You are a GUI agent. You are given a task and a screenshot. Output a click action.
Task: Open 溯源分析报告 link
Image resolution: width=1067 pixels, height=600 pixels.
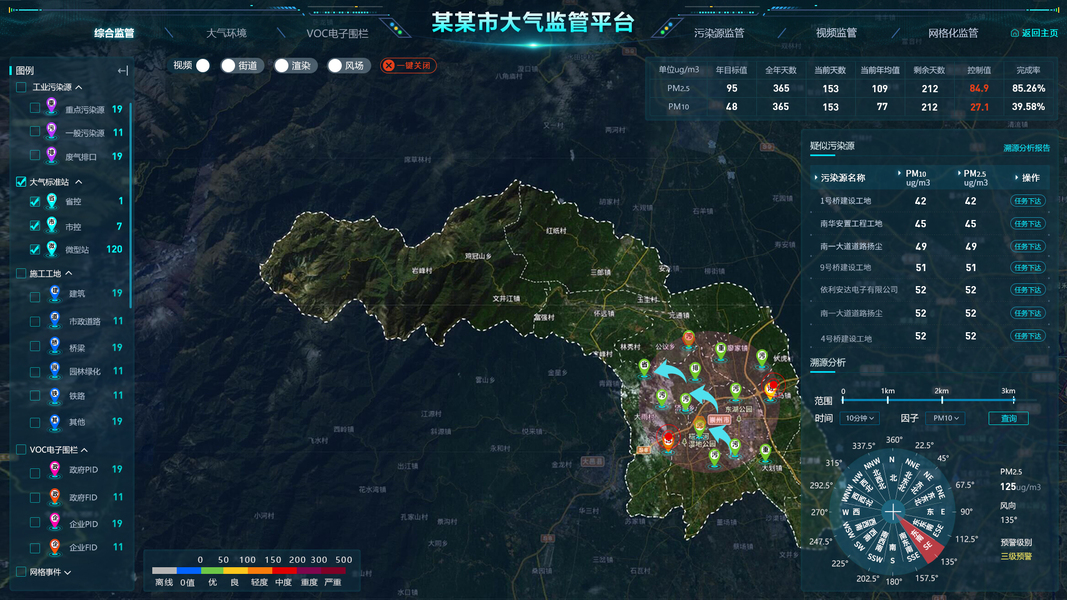[1026, 148]
